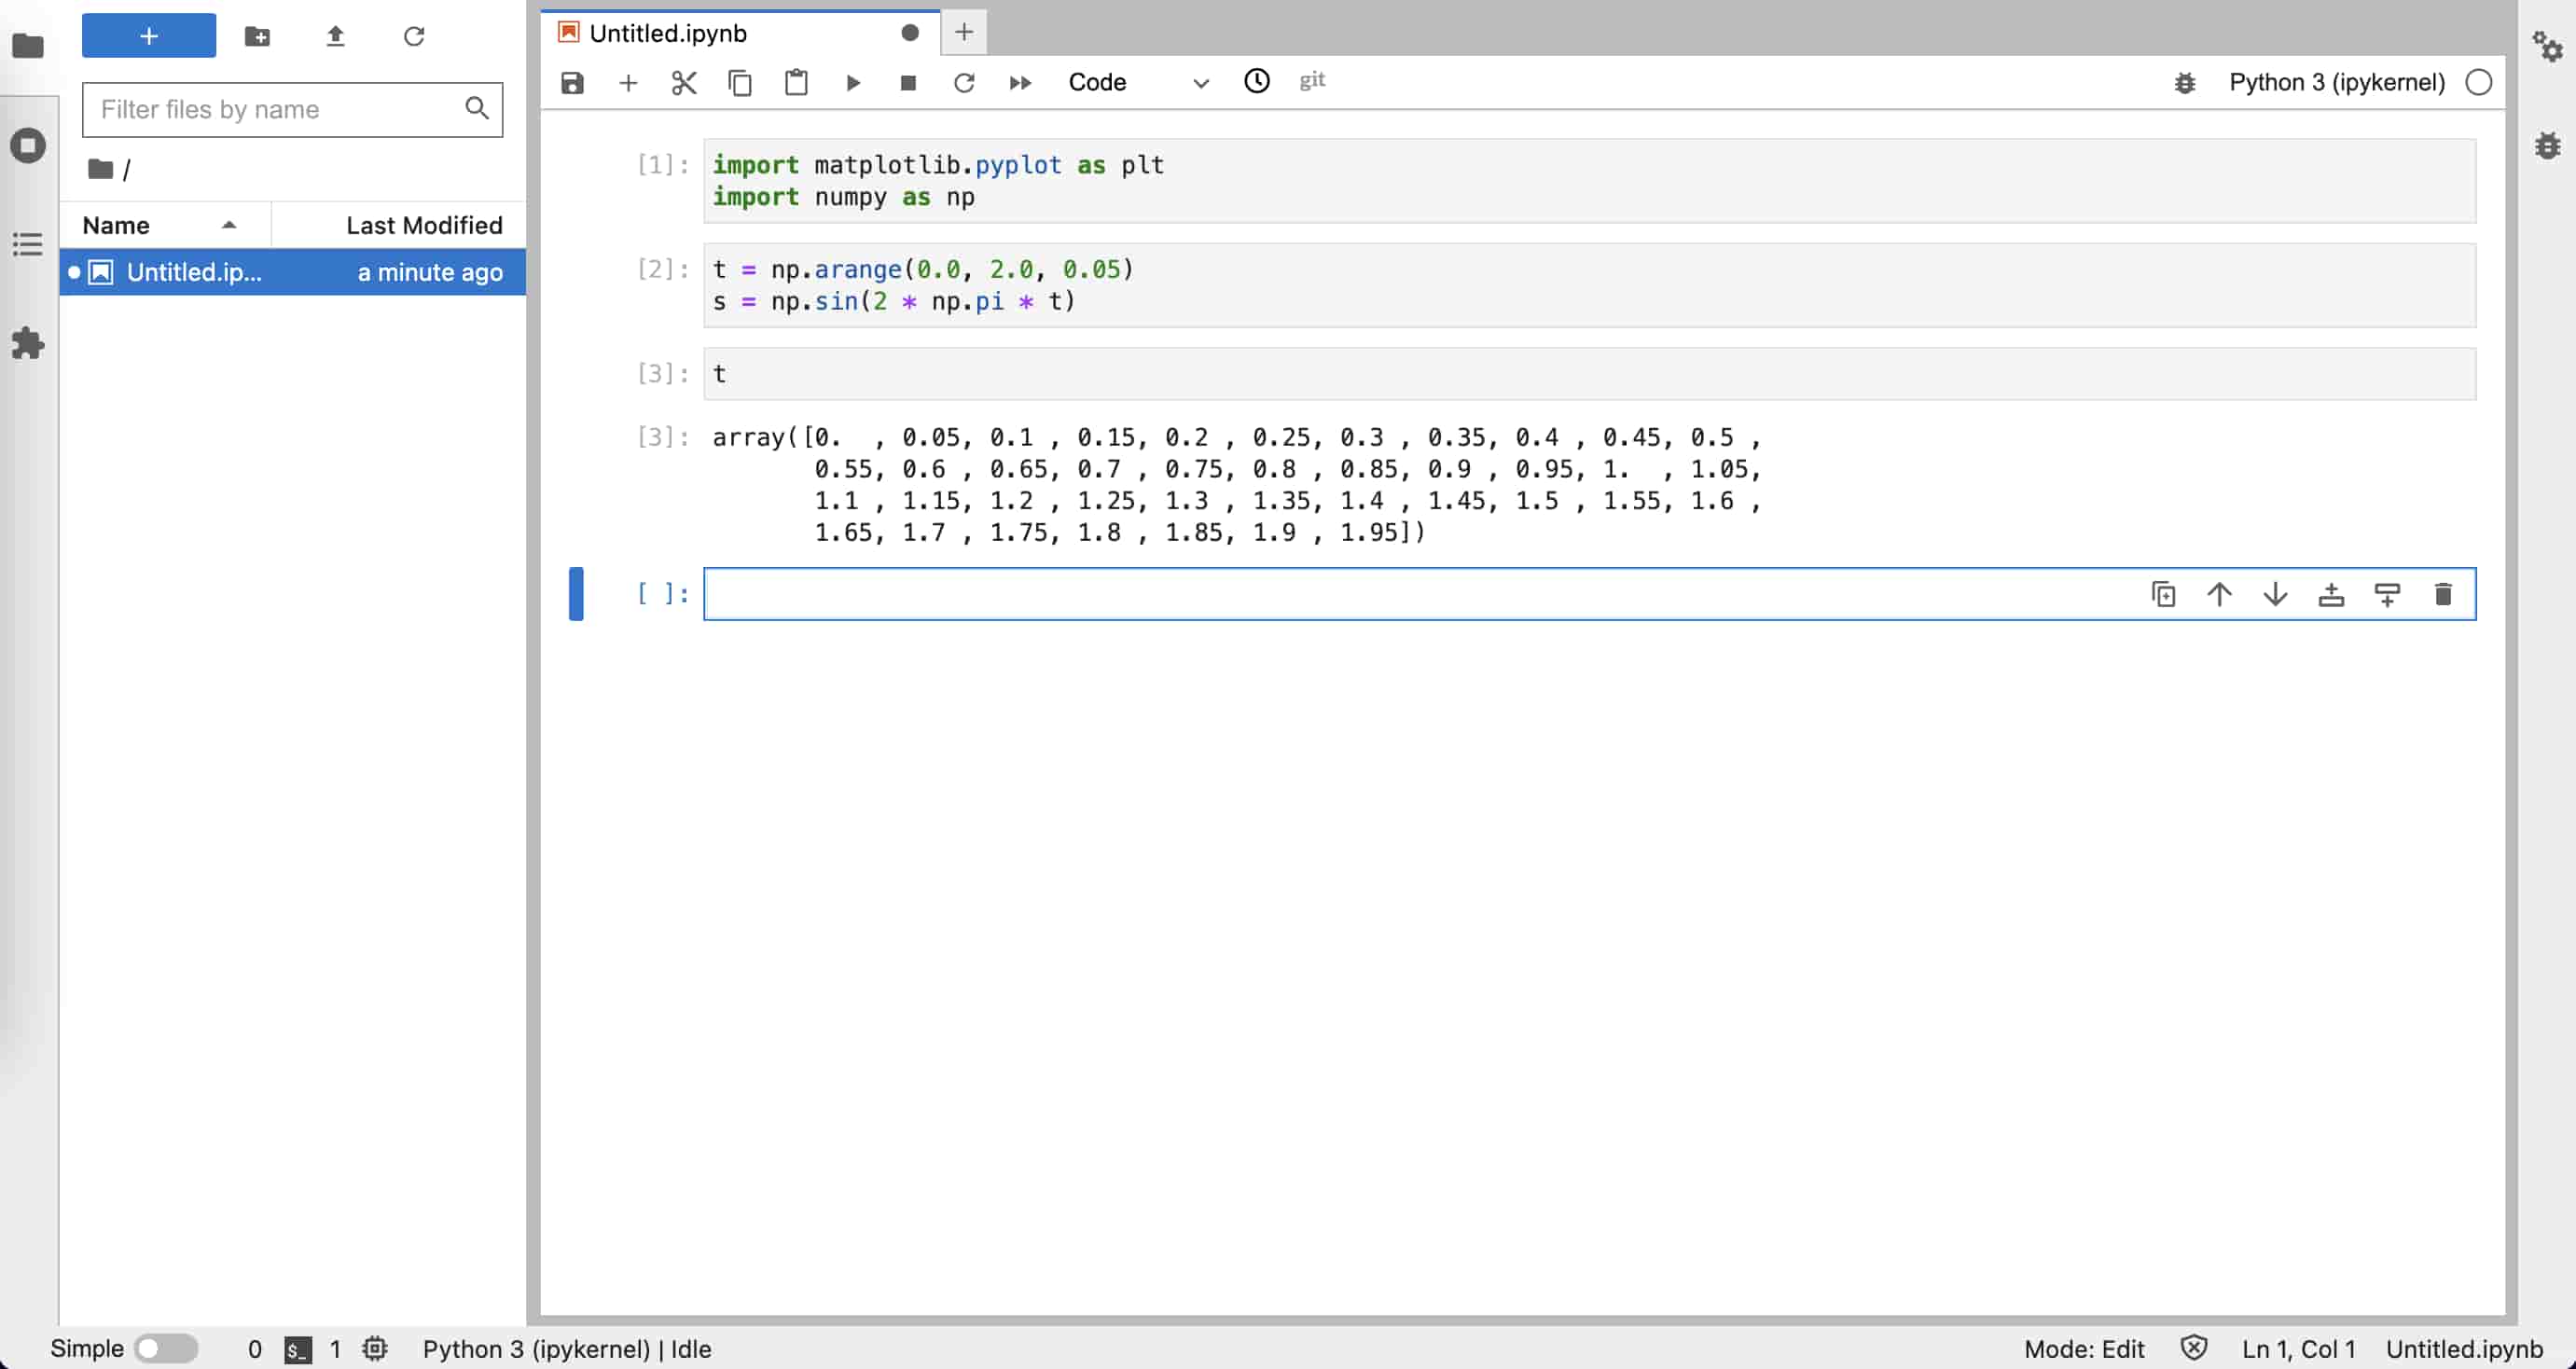The height and width of the screenshot is (1369, 2576).
Task: Paste cell from clipboard
Action: coord(796,82)
